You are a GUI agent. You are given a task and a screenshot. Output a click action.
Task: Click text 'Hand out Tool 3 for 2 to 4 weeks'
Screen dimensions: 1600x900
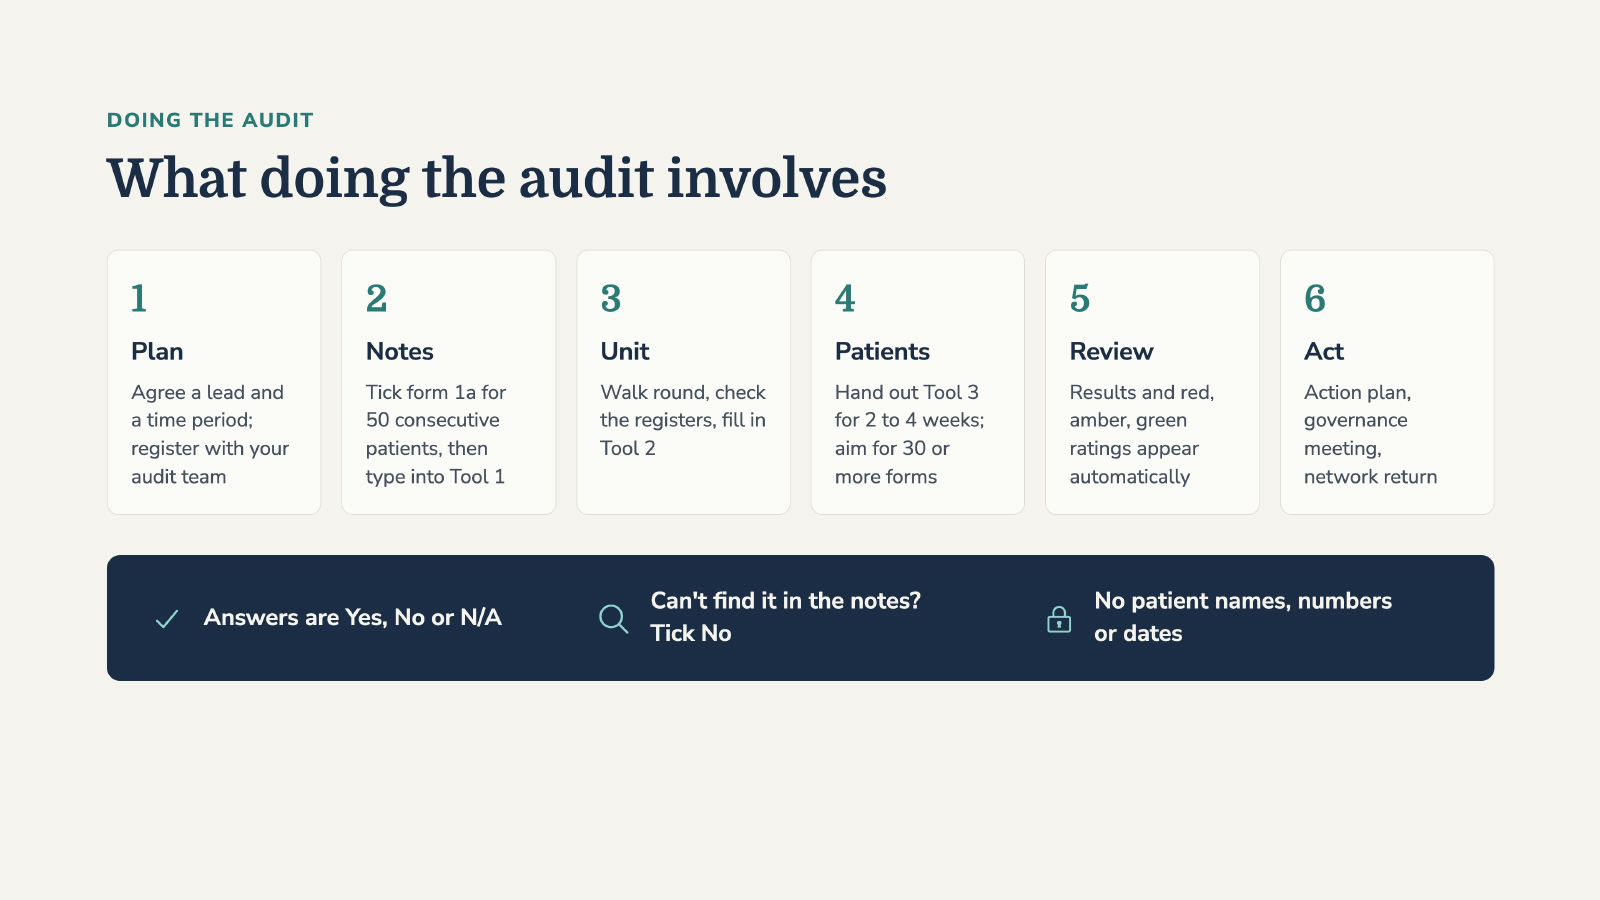909,406
